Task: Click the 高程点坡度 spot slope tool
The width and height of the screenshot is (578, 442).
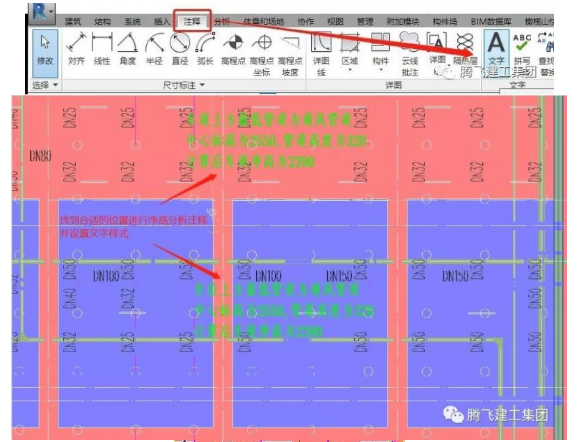Action: tap(290, 55)
